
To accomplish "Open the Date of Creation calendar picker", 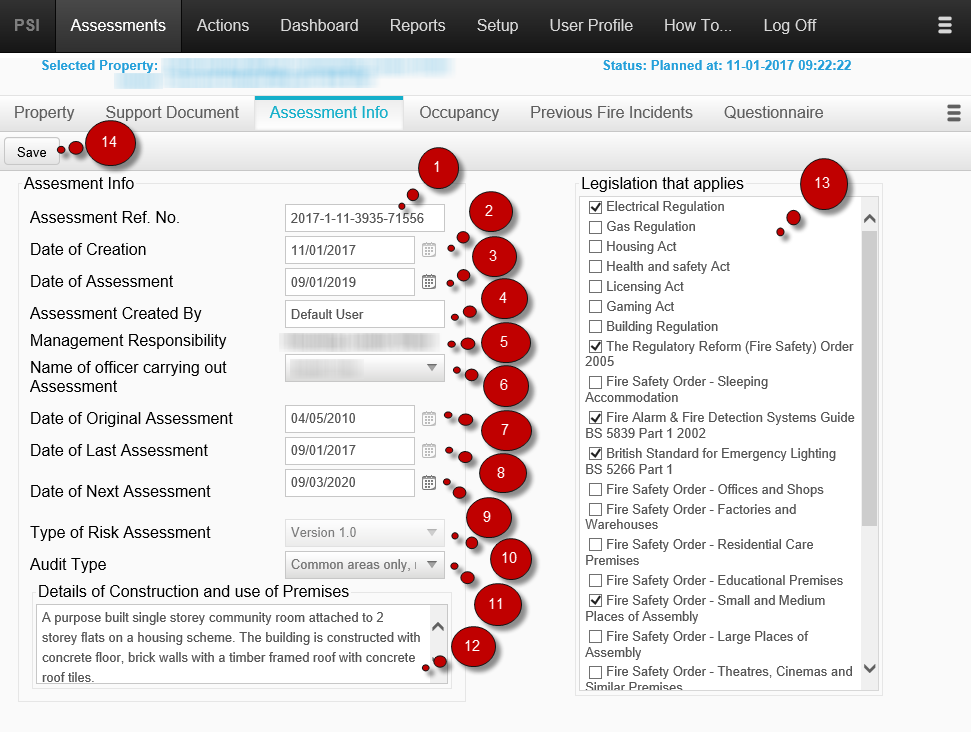I will (x=428, y=250).
